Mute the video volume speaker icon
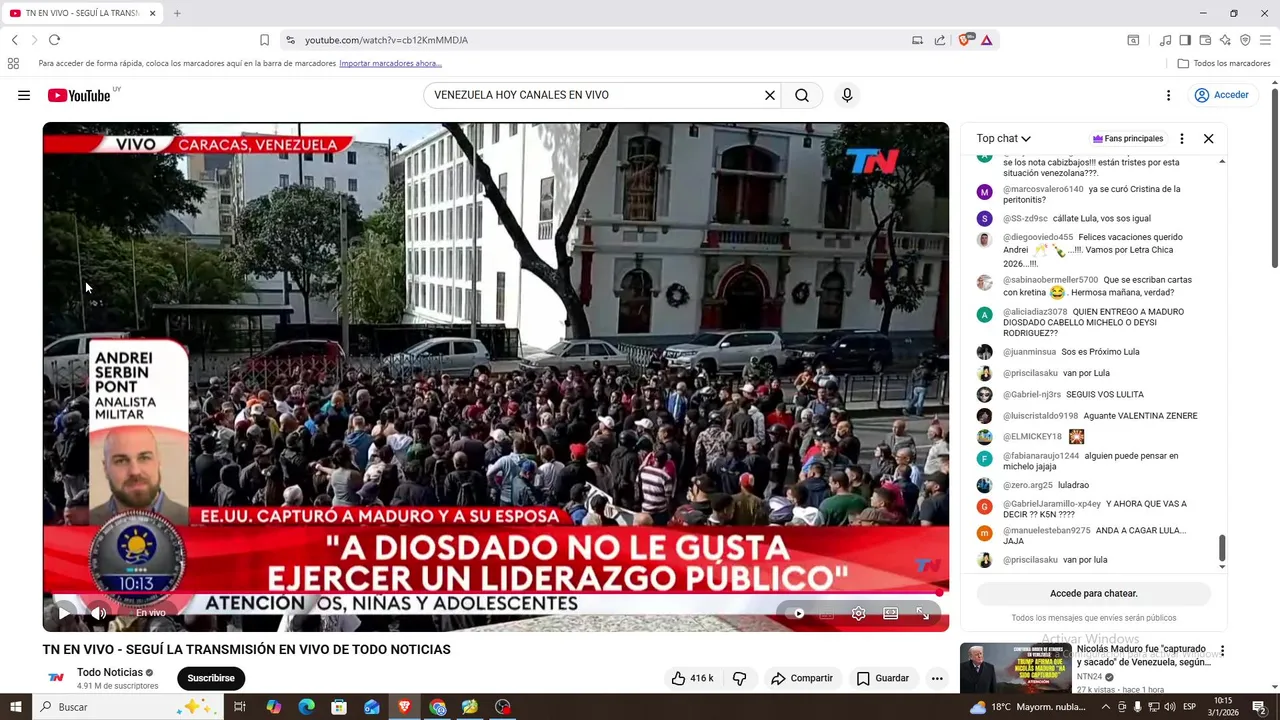The image size is (1280, 720). (x=98, y=613)
